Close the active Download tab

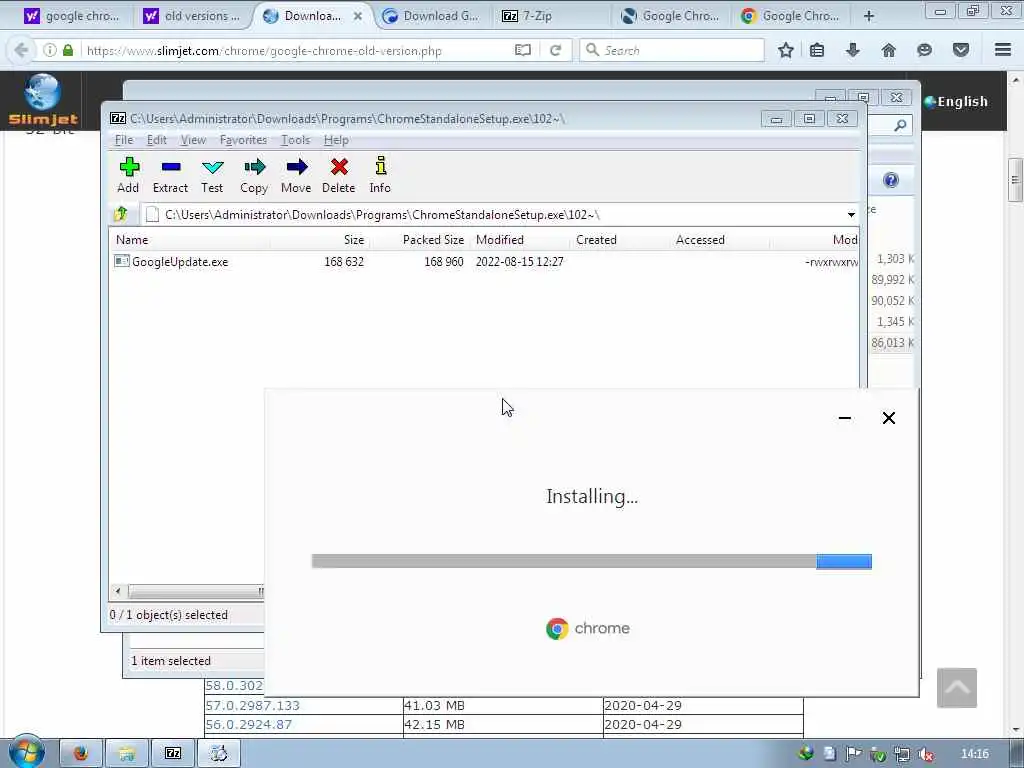point(358,16)
